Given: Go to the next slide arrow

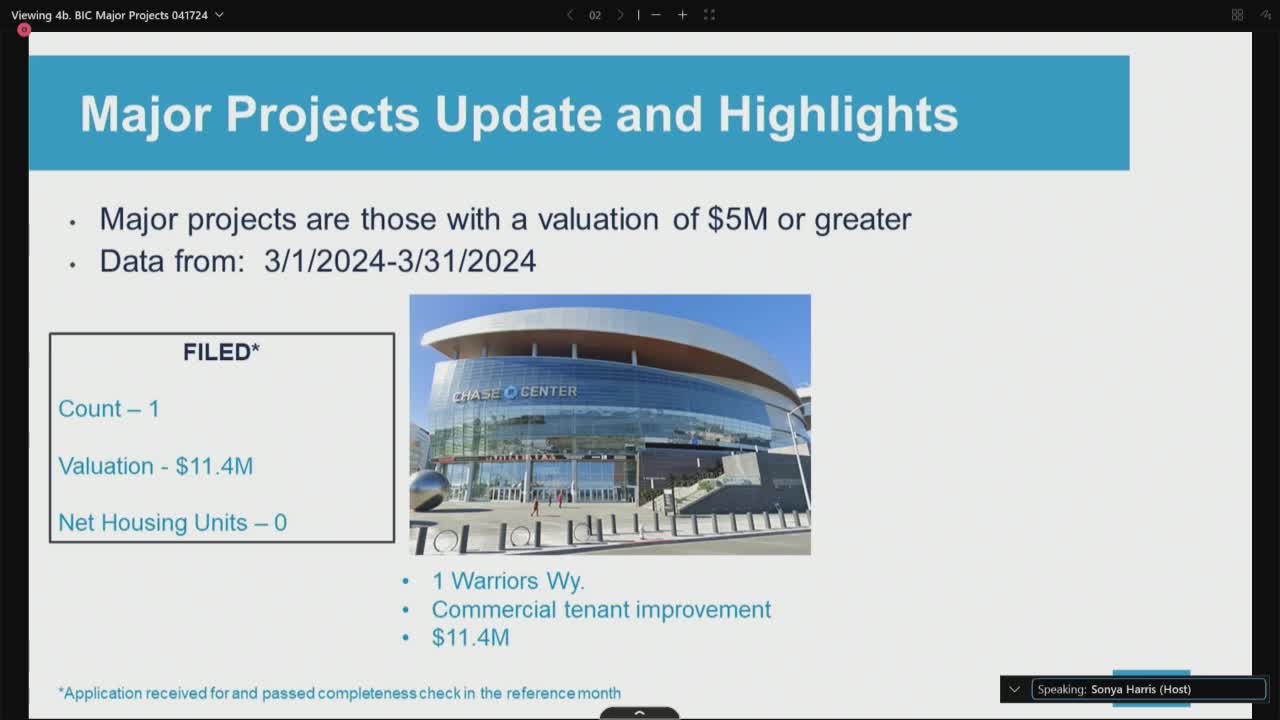Looking at the screenshot, I should coord(620,15).
